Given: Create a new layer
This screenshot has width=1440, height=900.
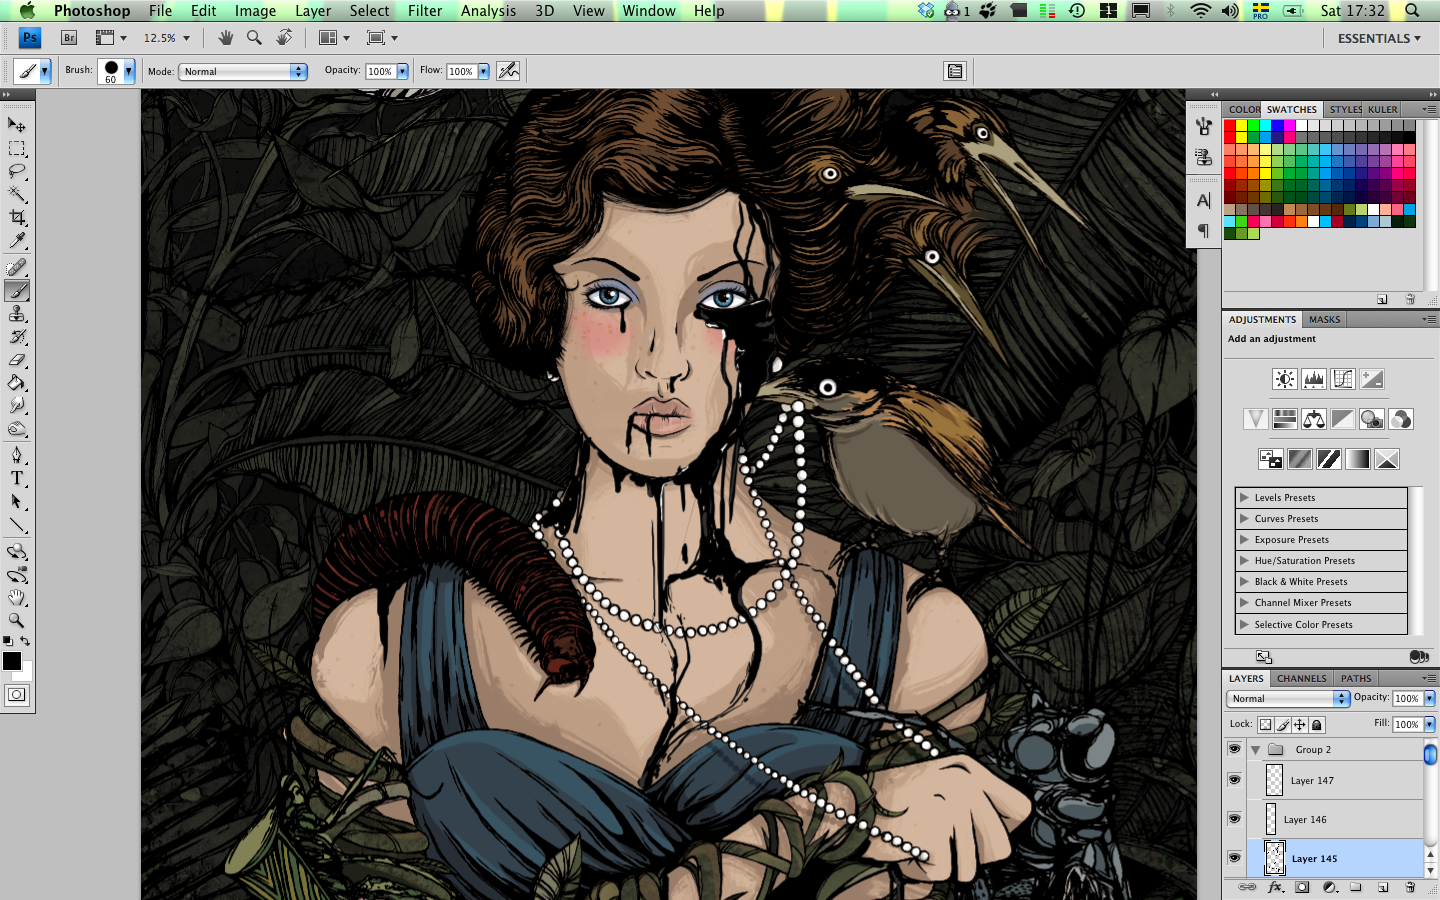Looking at the screenshot, I should tap(1383, 887).
